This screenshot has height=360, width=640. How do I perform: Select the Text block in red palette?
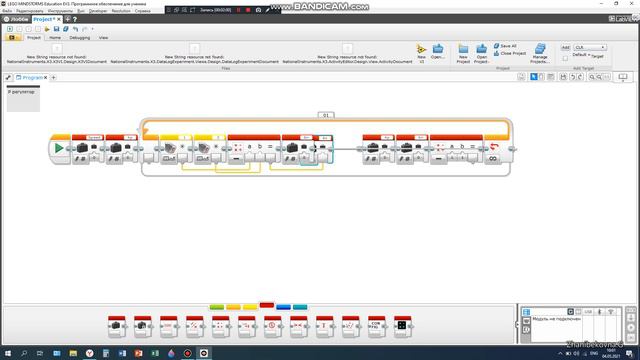tap(324, 326)
